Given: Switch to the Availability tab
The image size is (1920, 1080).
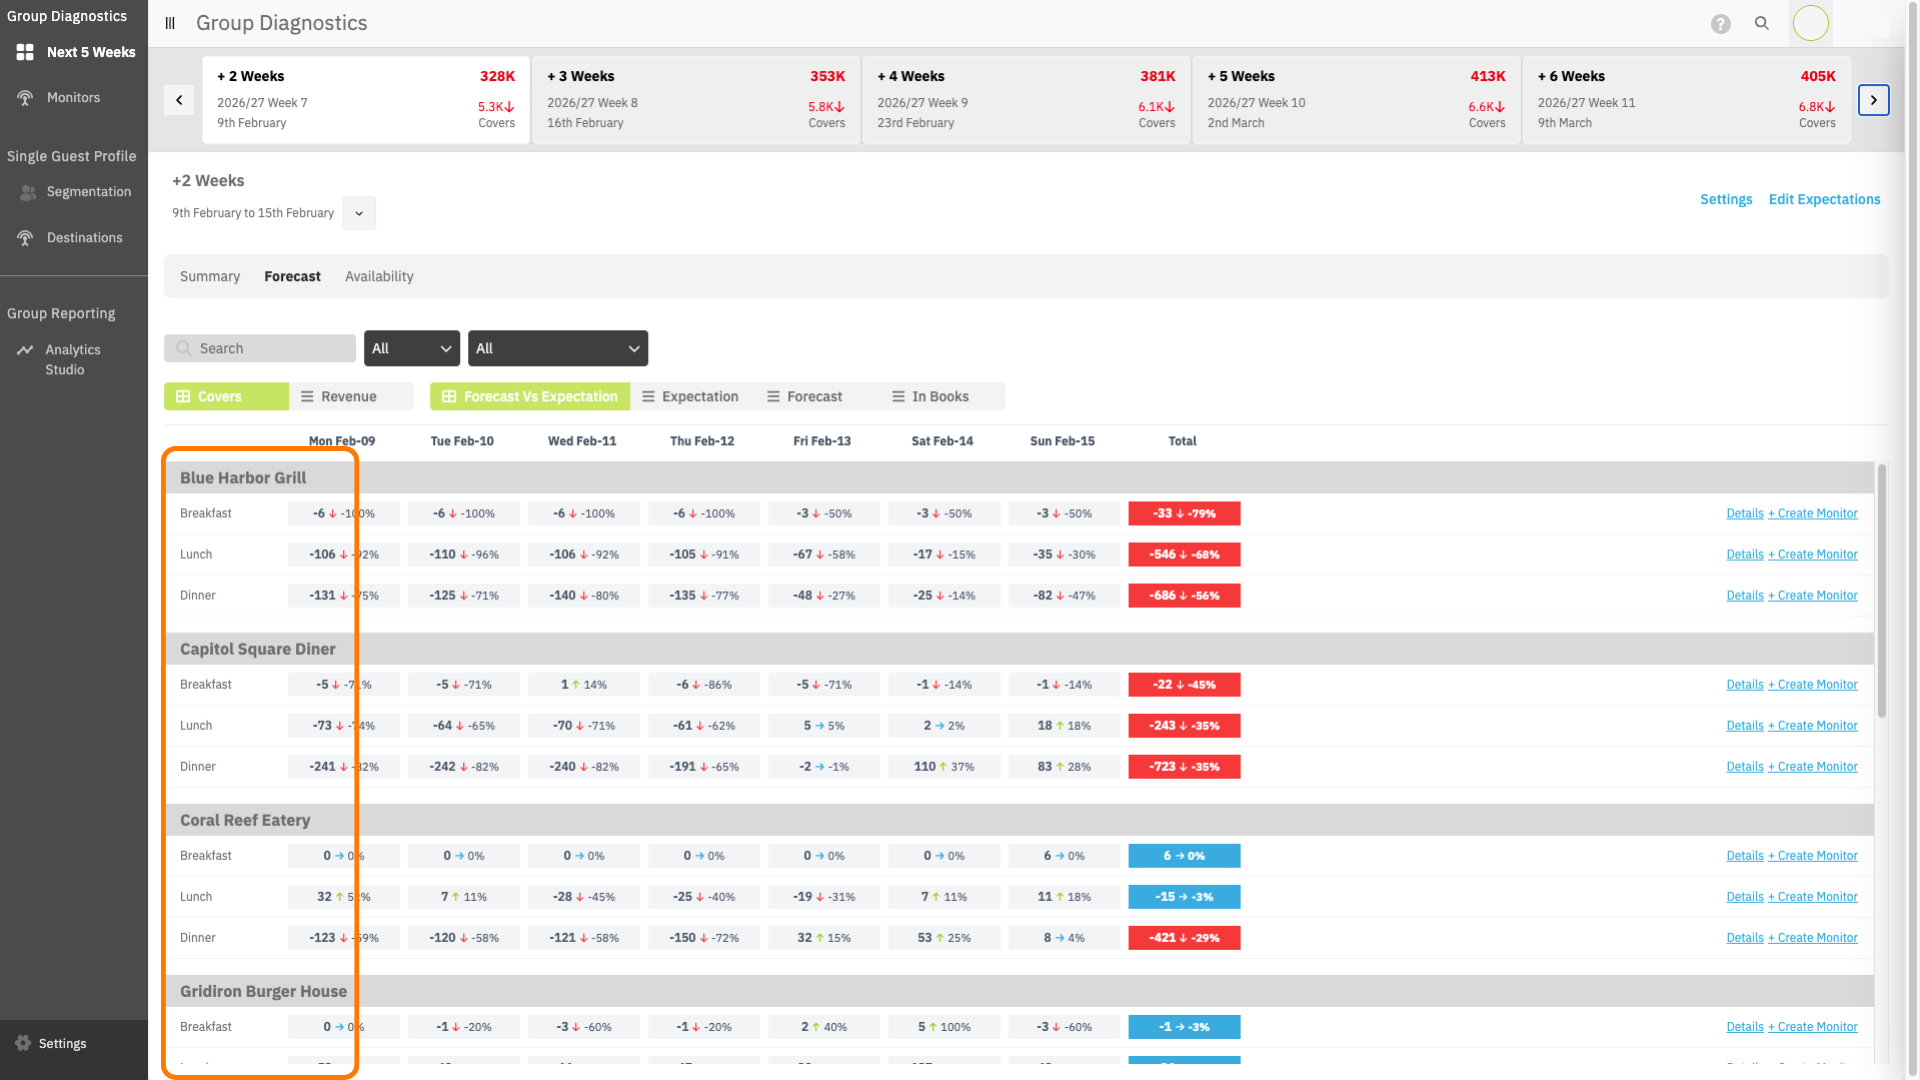Looking at the screenshot, I should click(379, 277).
